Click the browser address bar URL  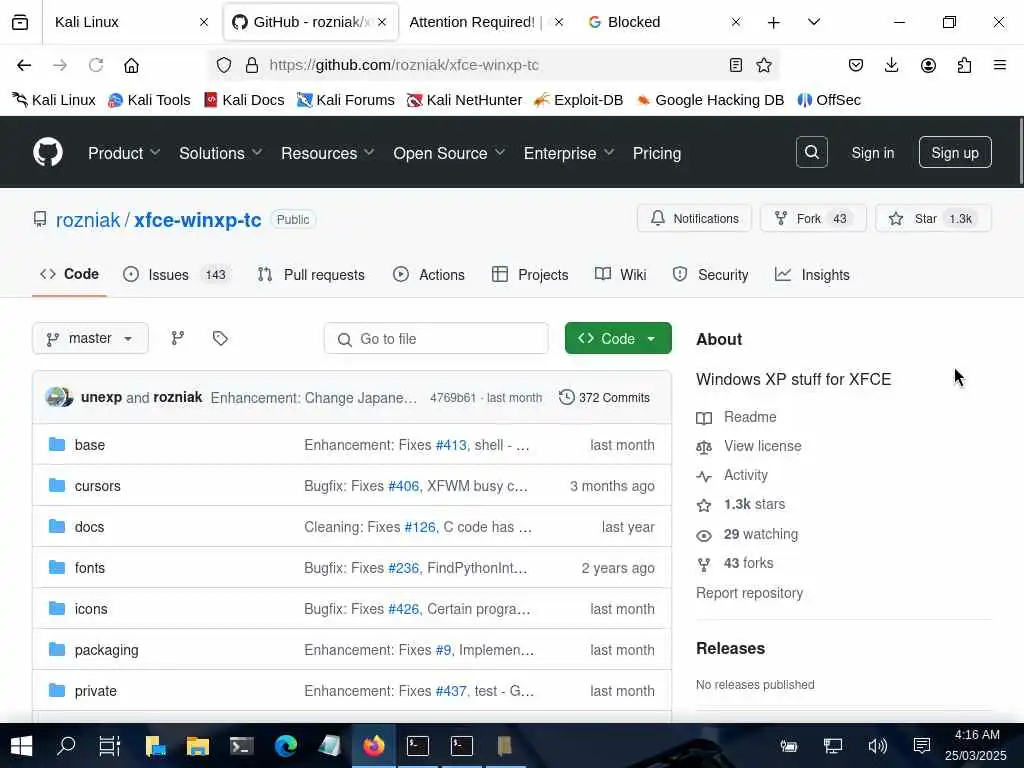(404, 65)
